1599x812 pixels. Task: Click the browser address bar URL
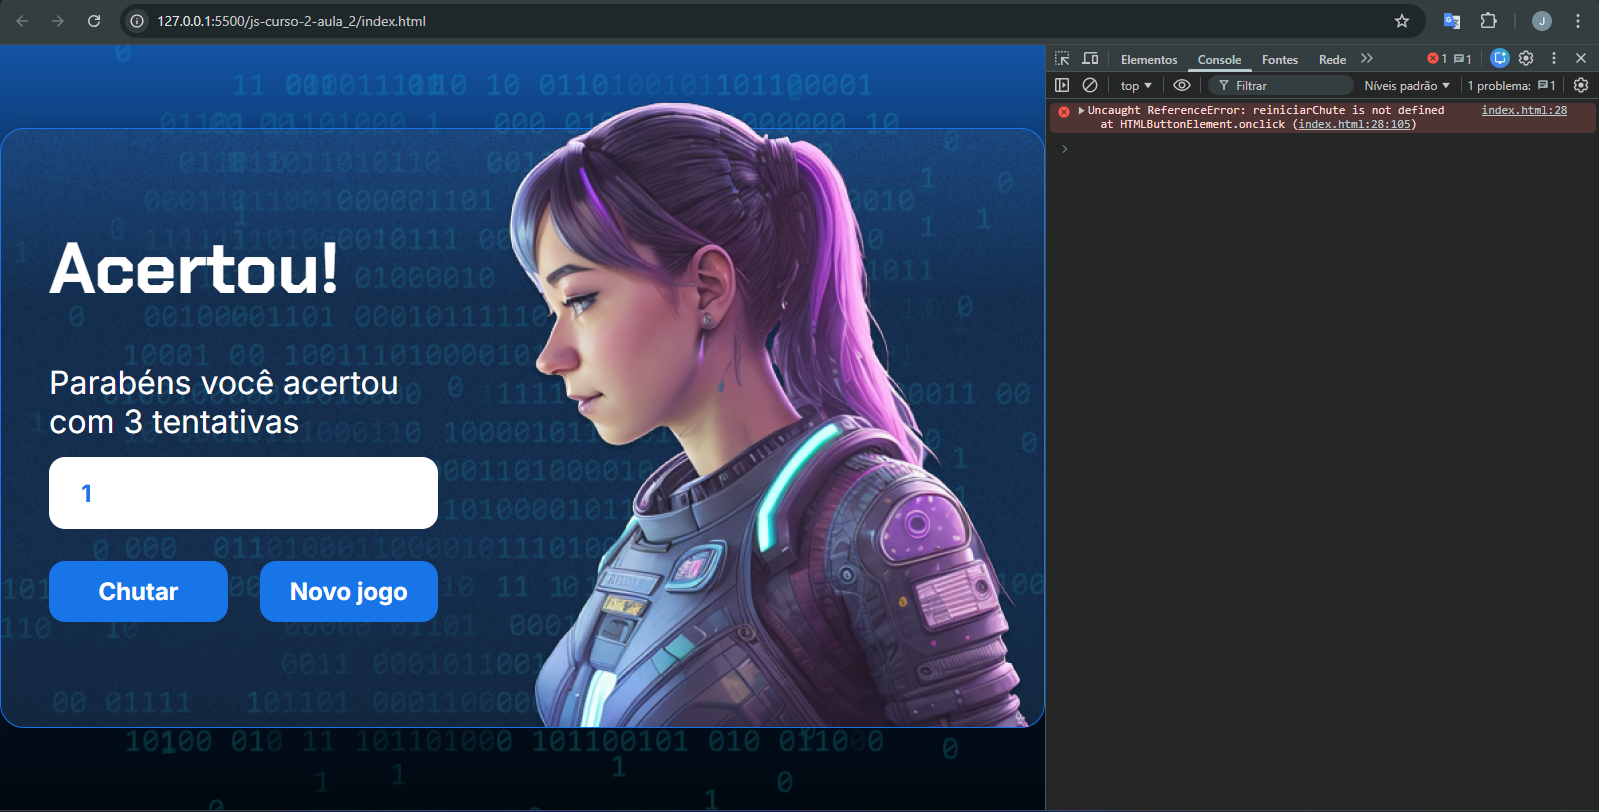click(x=291, y=21)
